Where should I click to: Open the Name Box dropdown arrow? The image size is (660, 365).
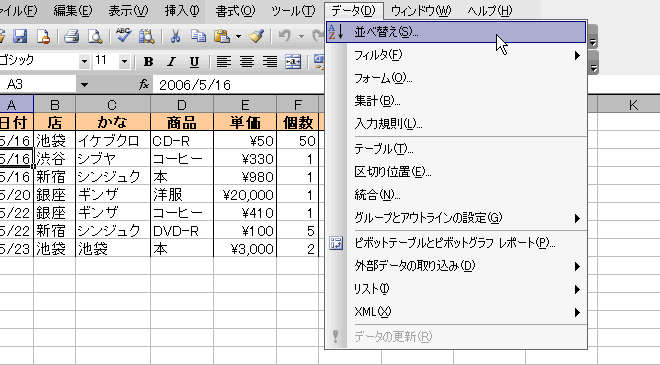coord(84,85)
